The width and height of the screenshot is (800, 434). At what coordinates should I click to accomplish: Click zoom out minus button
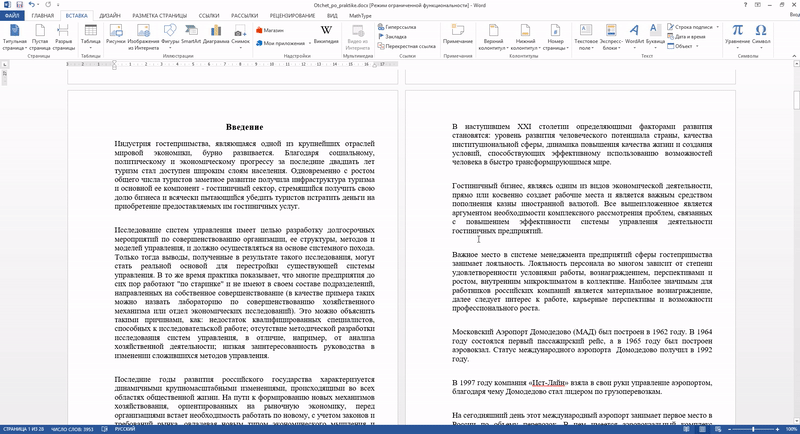(730, 429)
